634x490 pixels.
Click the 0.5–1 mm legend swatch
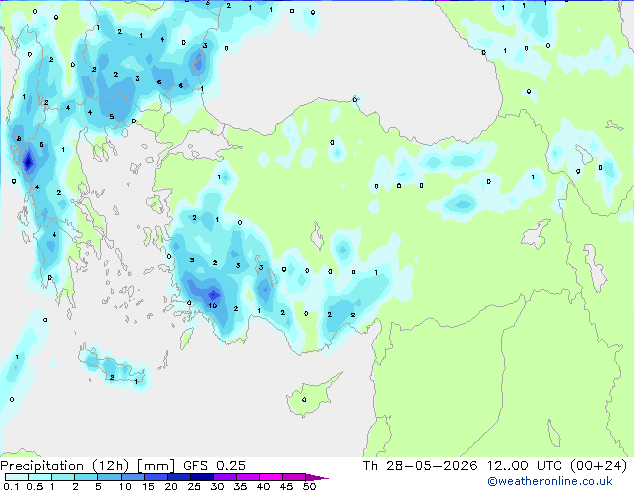[40, 477]
